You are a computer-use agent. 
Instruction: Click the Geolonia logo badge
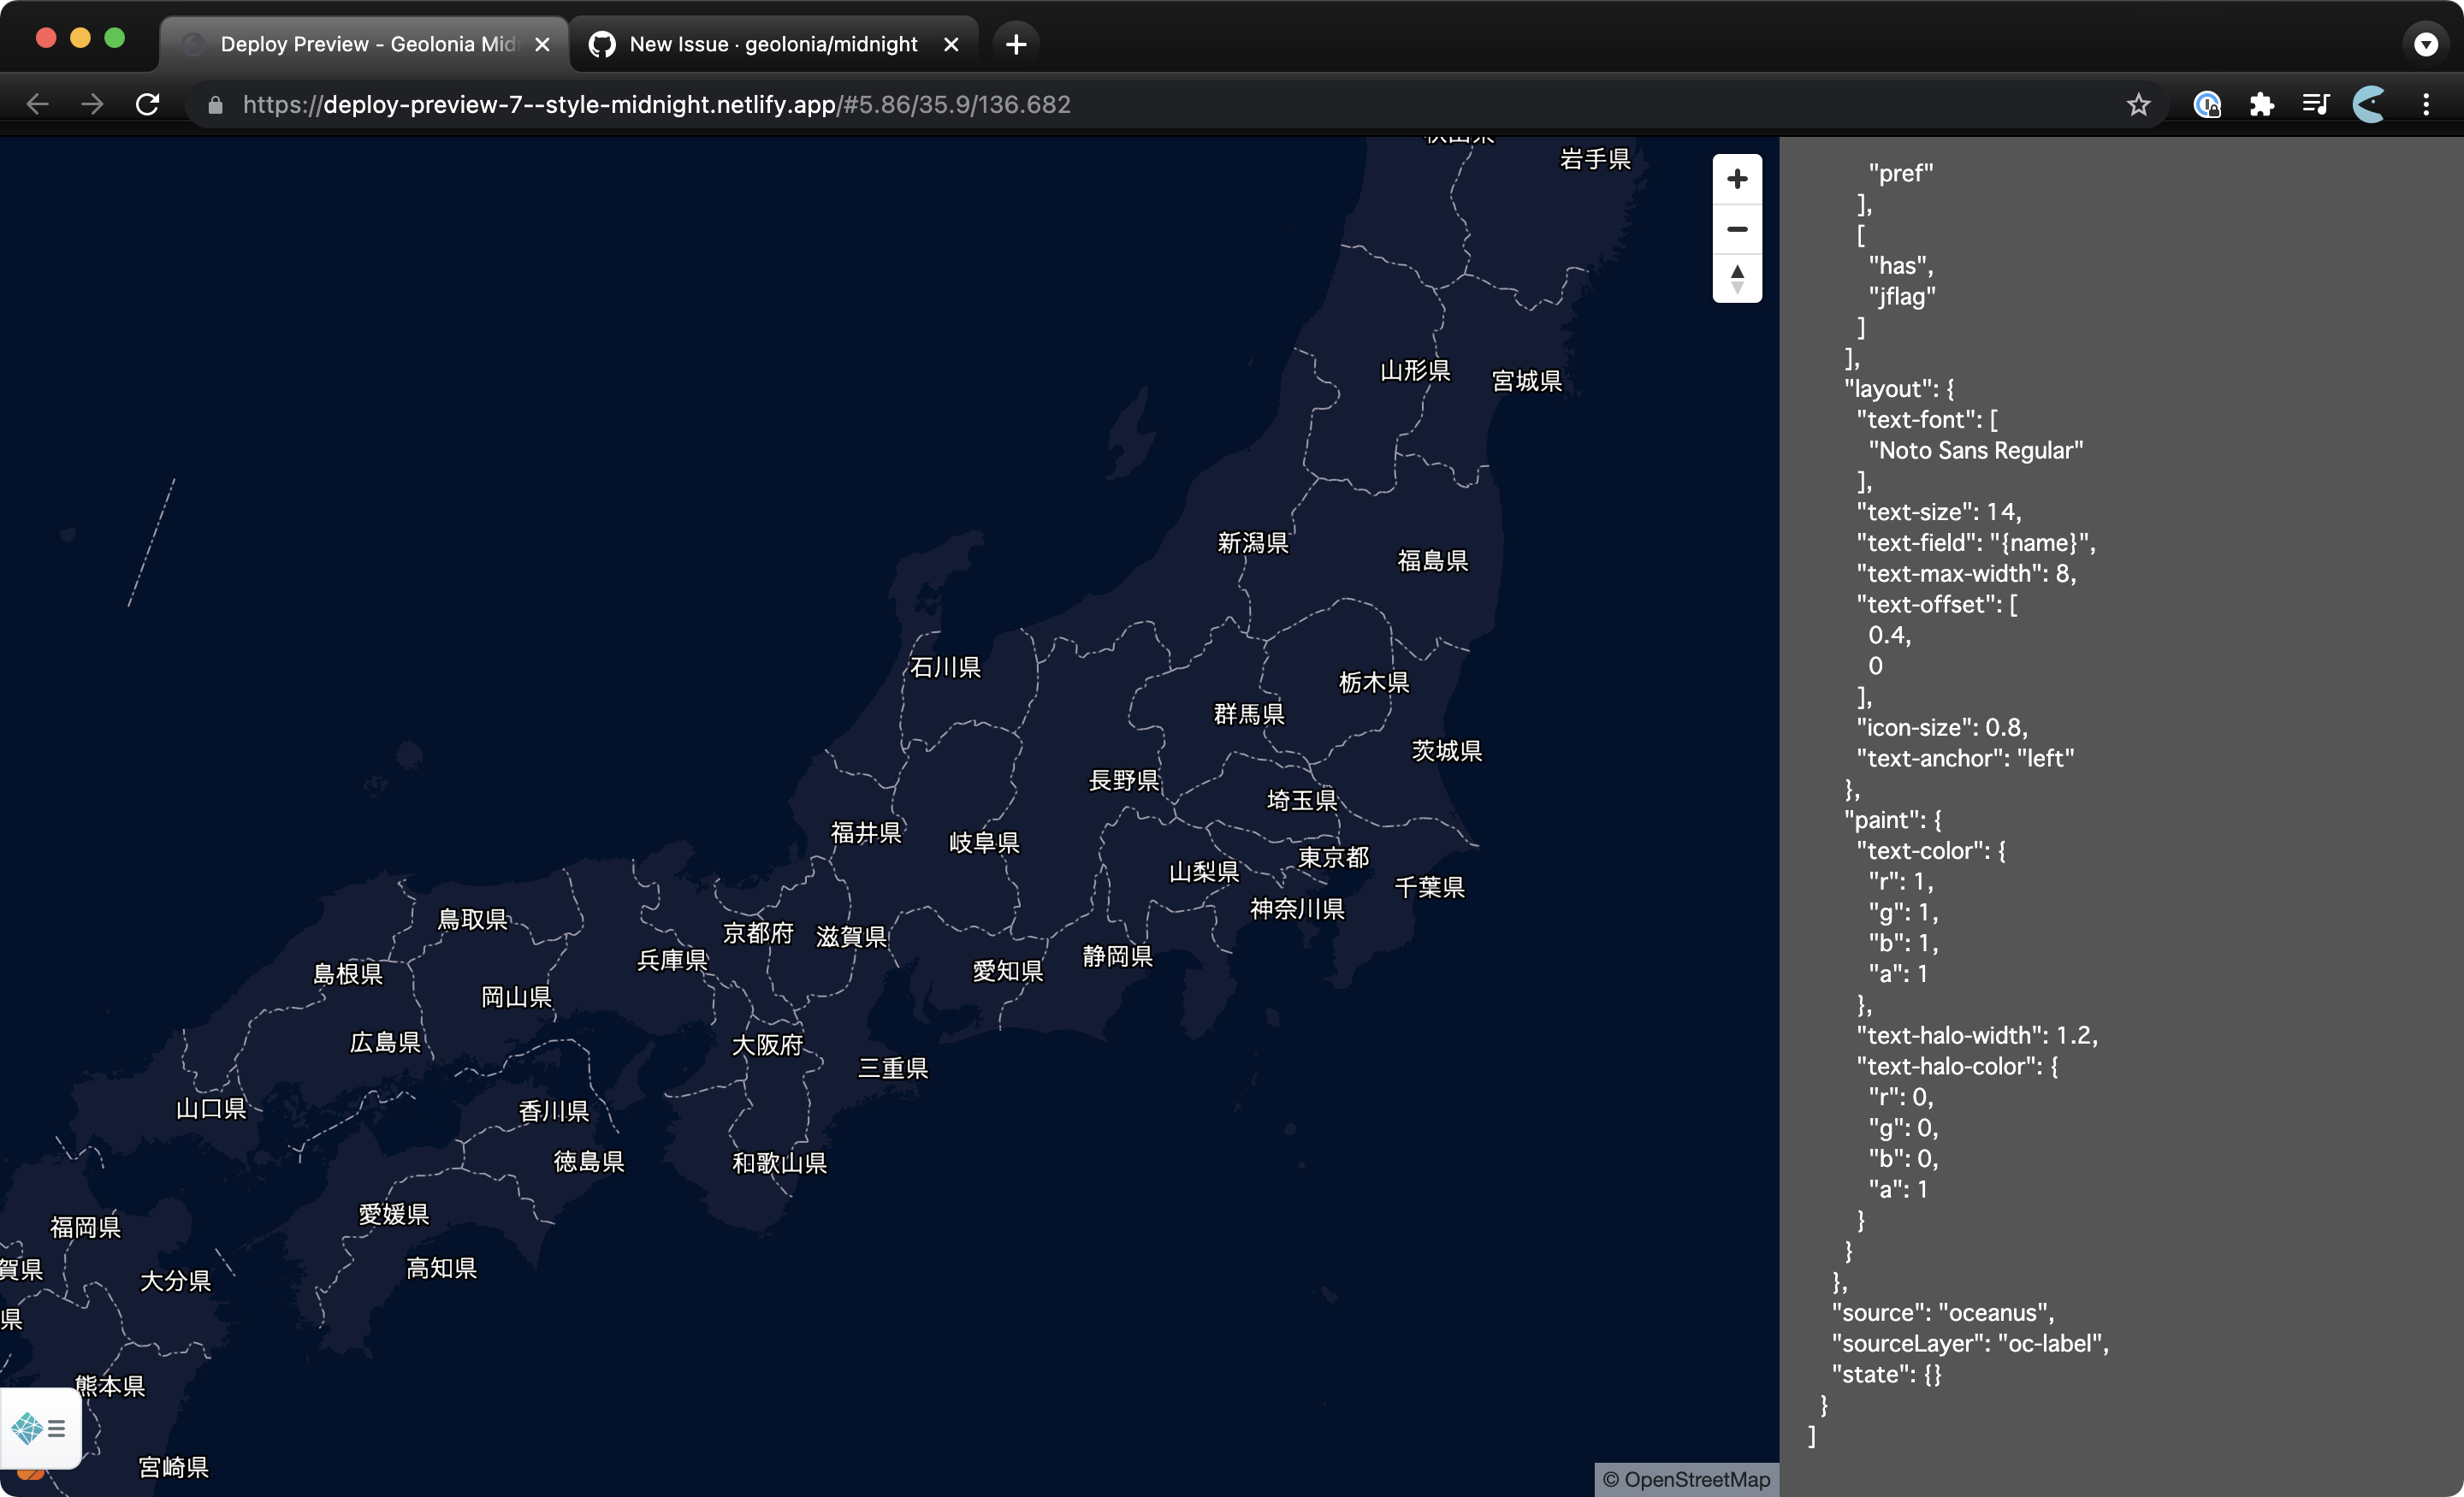[x=28, y=1429]
